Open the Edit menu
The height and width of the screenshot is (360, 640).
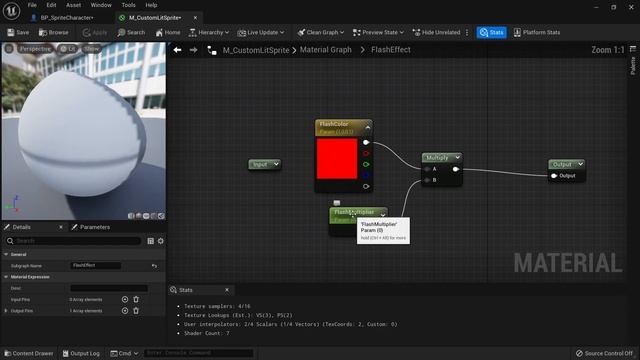tap(51, 5)
